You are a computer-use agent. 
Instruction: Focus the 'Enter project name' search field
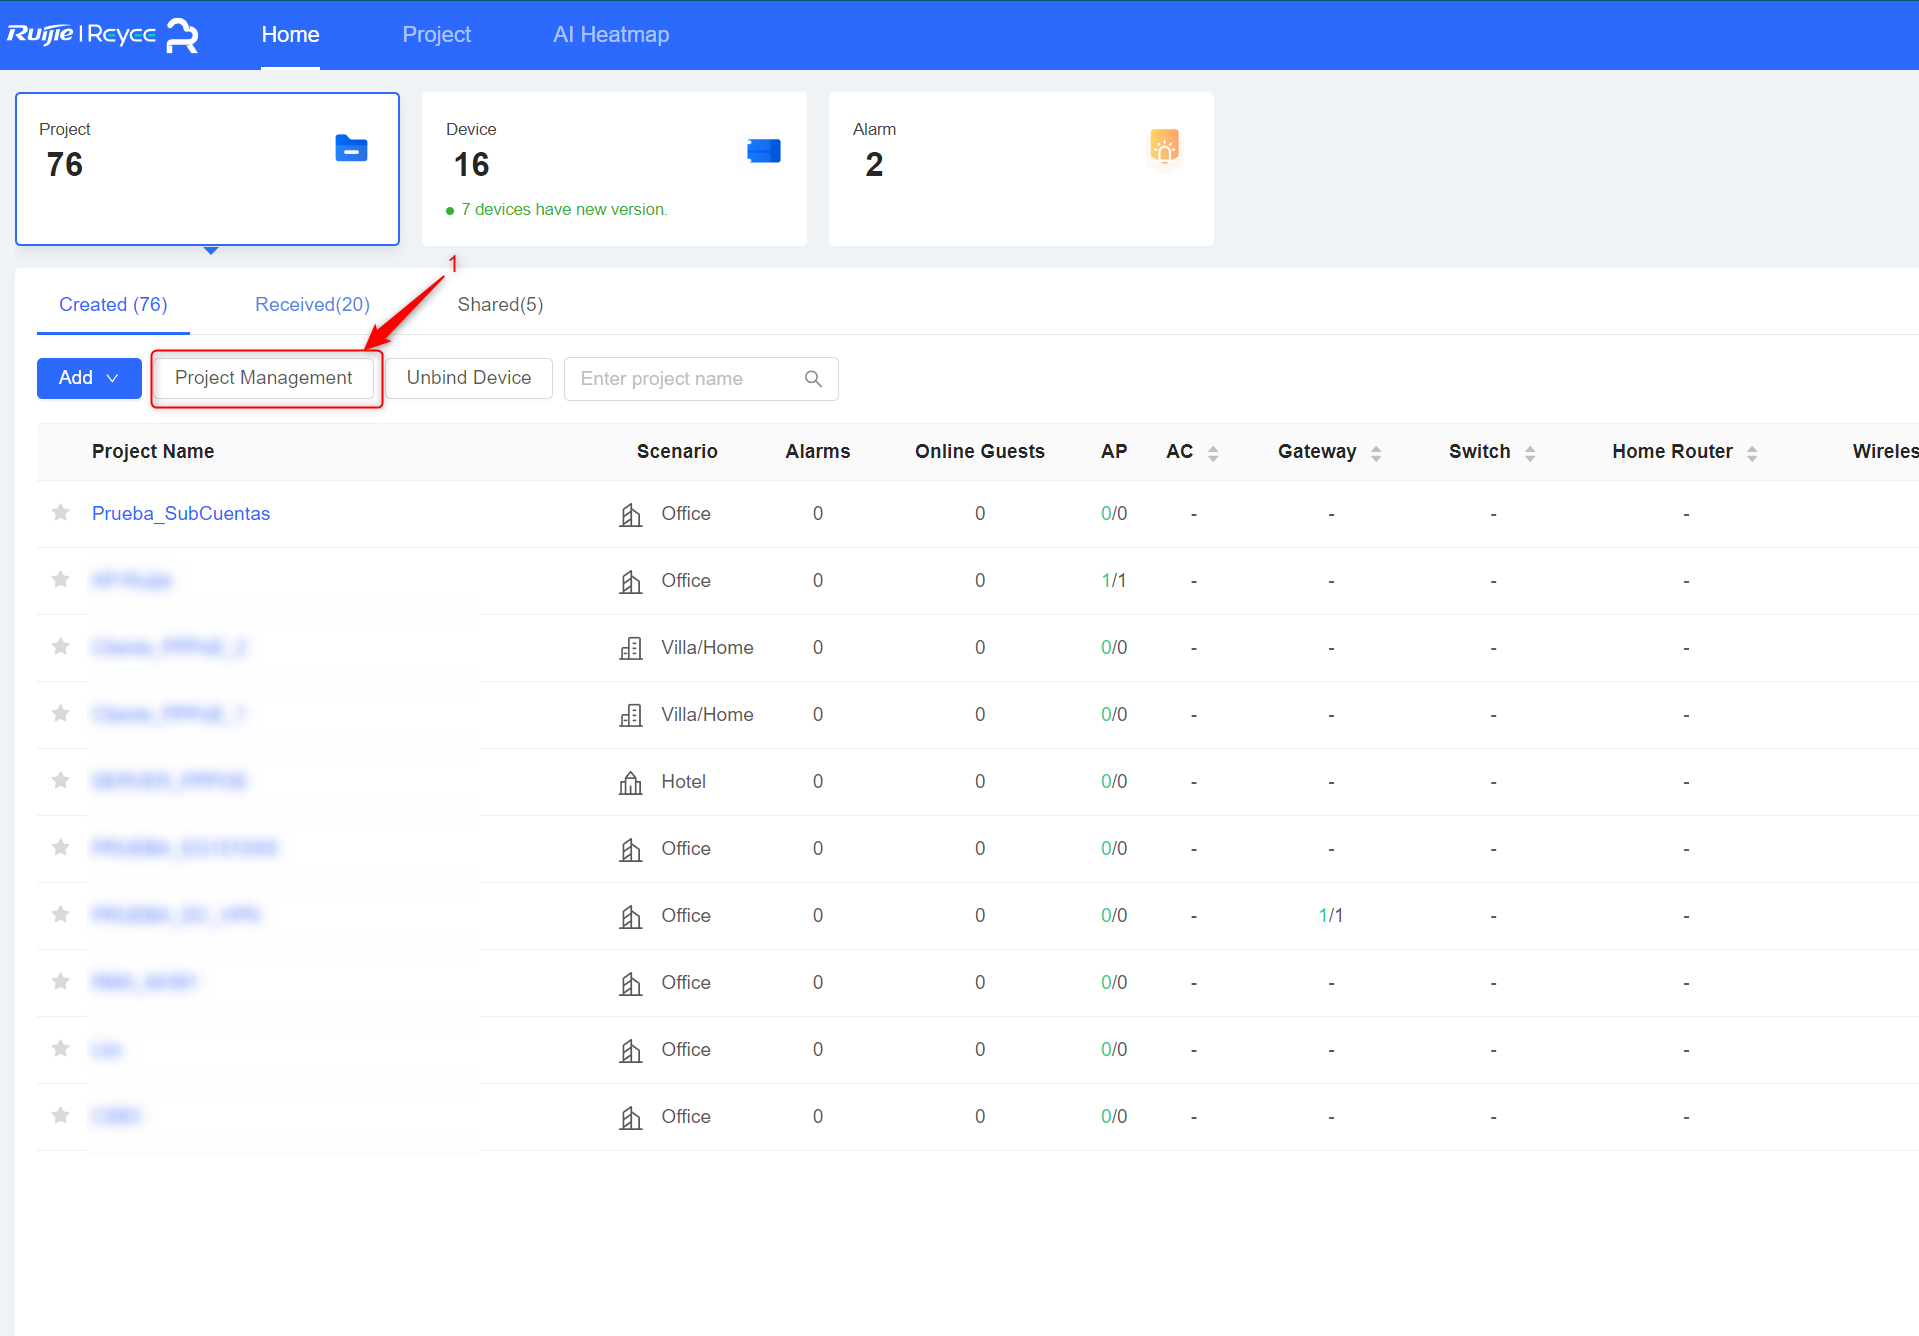tap(701, 379)
